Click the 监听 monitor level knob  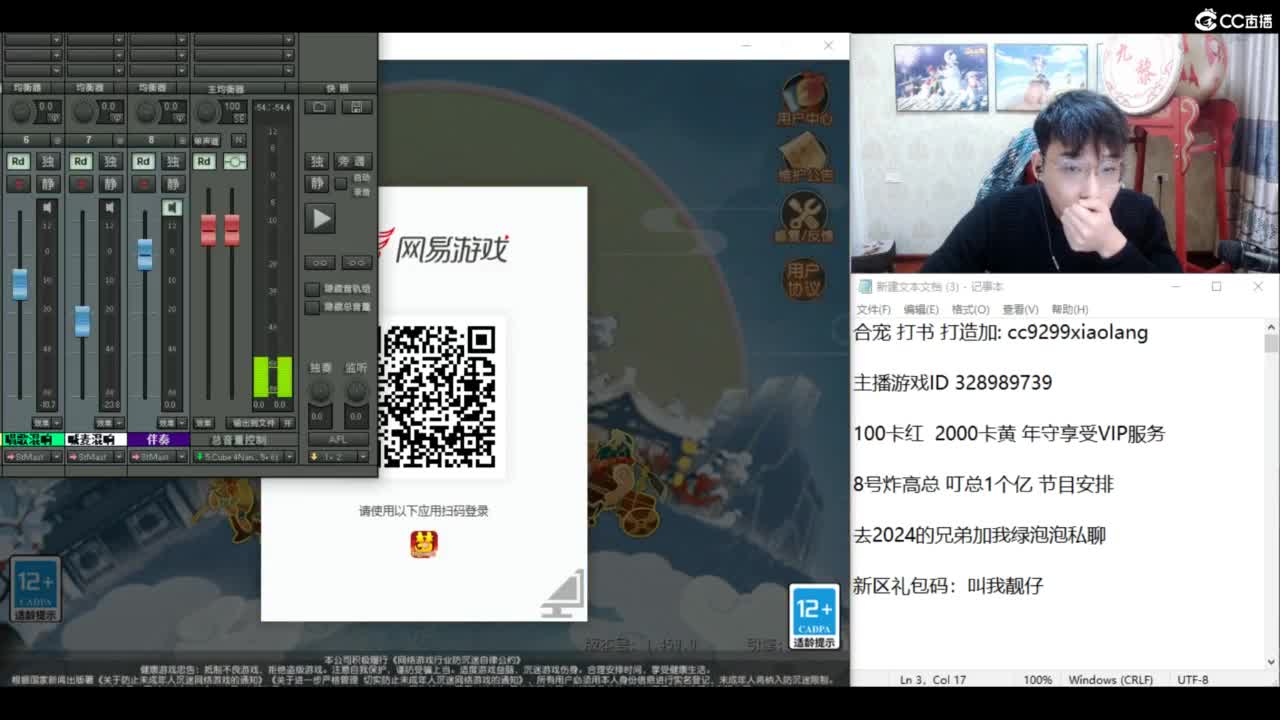tap(356, 391)
